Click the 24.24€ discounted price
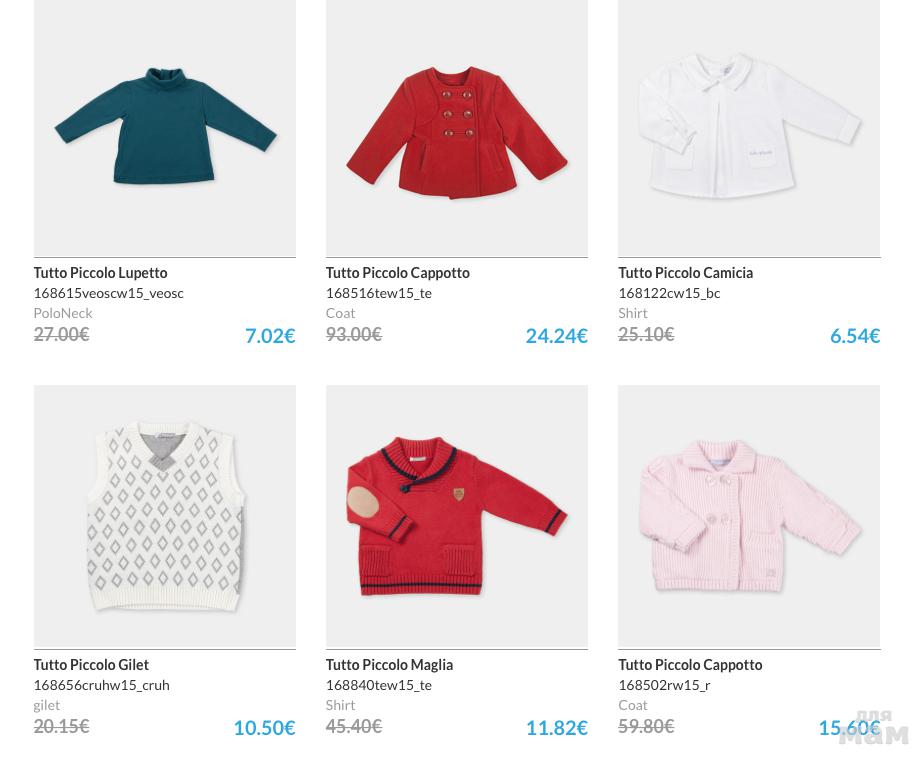The height and width of the screenshot is (759, 924). tap(556, 336)
